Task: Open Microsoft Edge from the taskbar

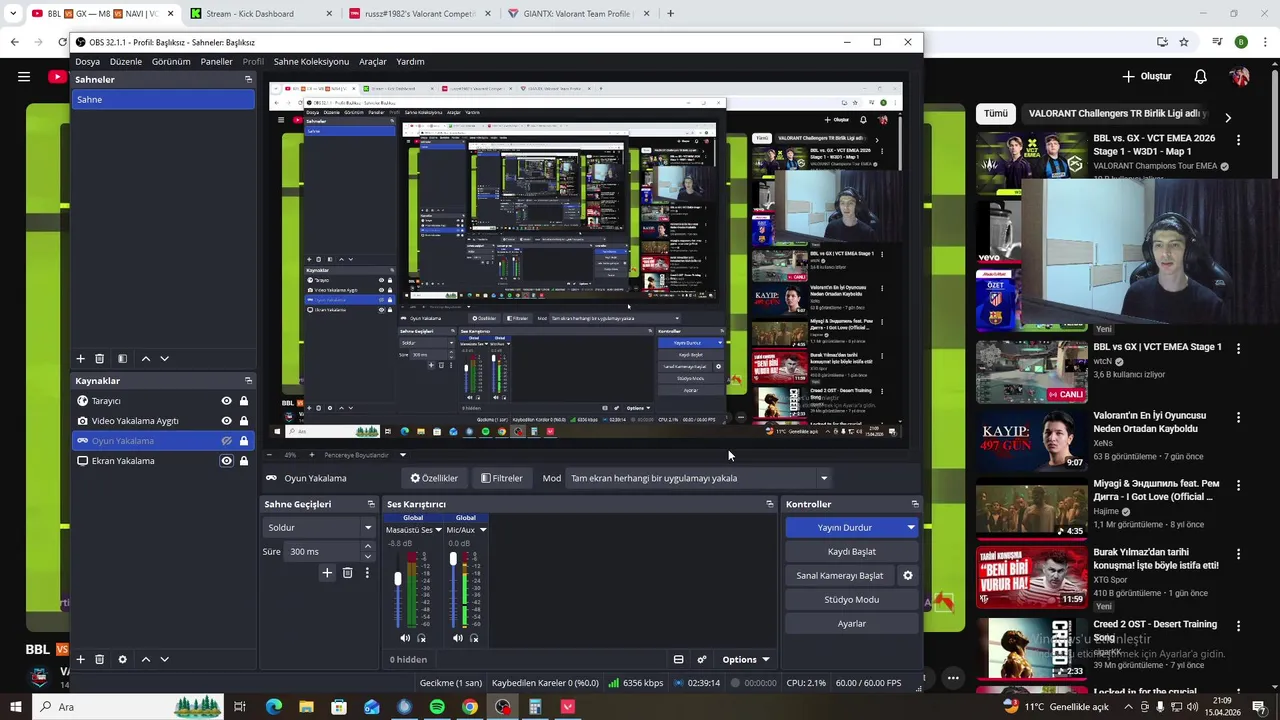Action: pyautogui.click(x=274, y=707)
